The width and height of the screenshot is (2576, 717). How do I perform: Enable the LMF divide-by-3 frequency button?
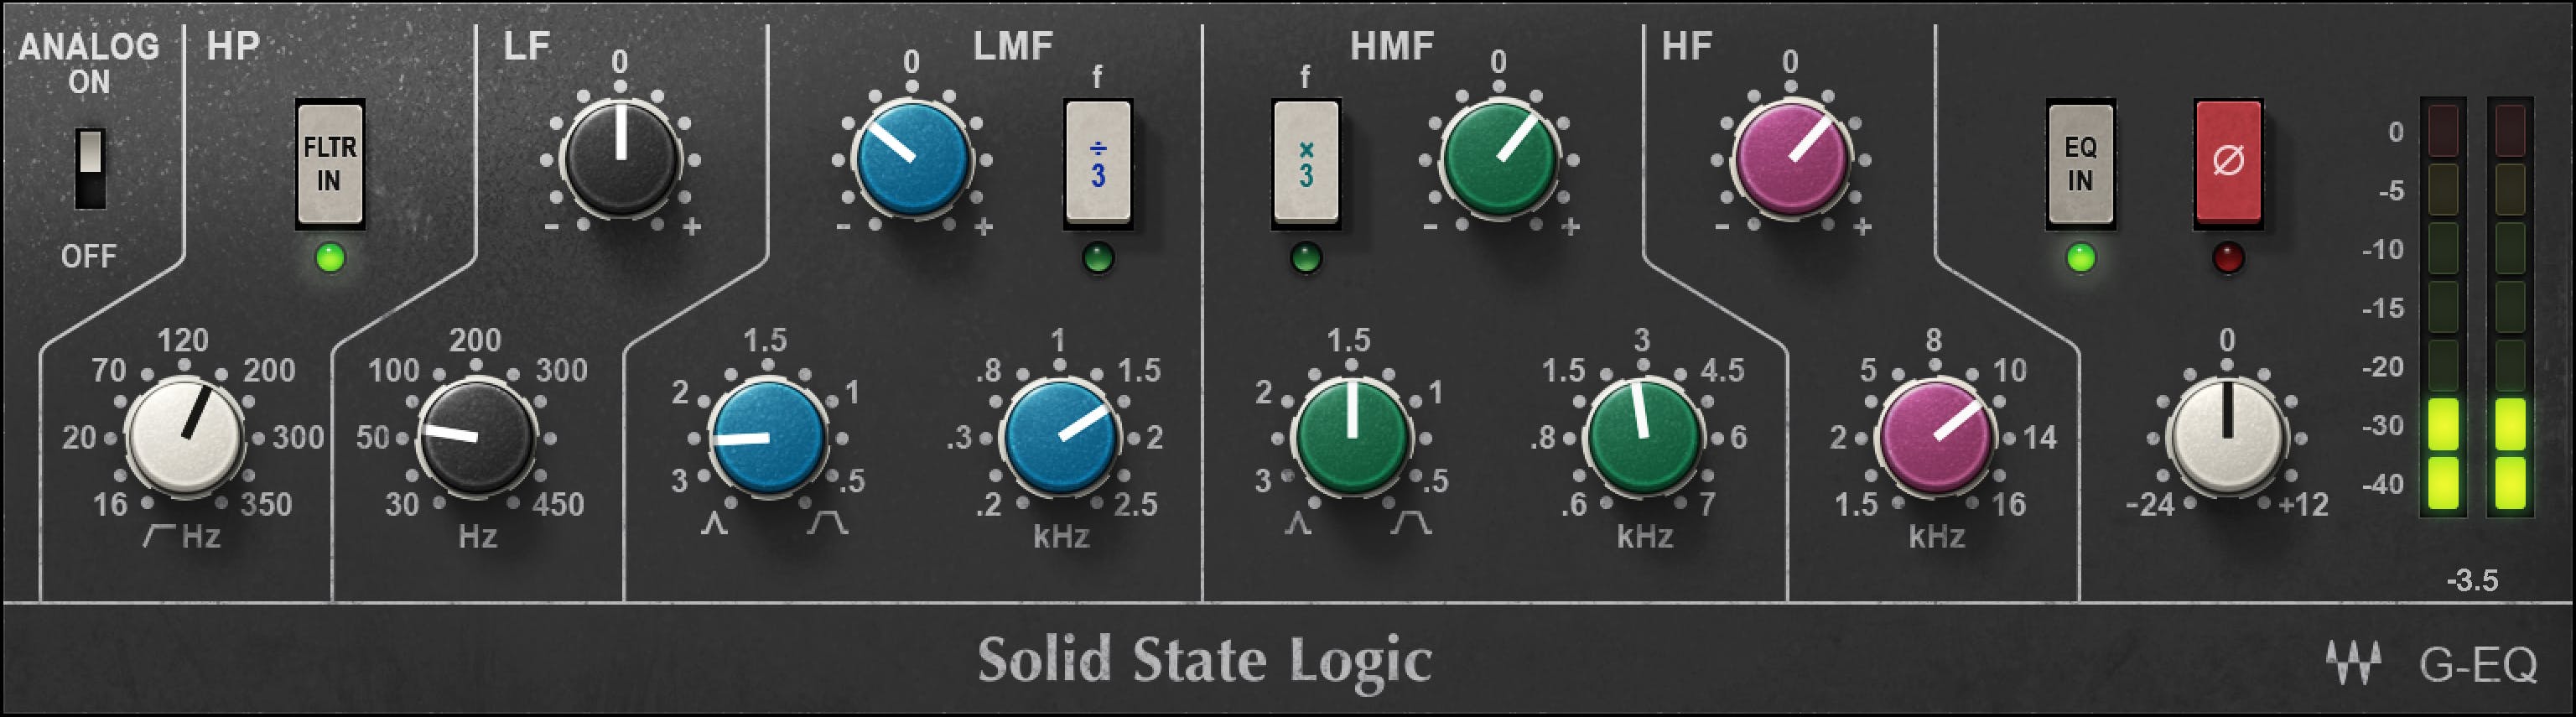point(1098,163)
